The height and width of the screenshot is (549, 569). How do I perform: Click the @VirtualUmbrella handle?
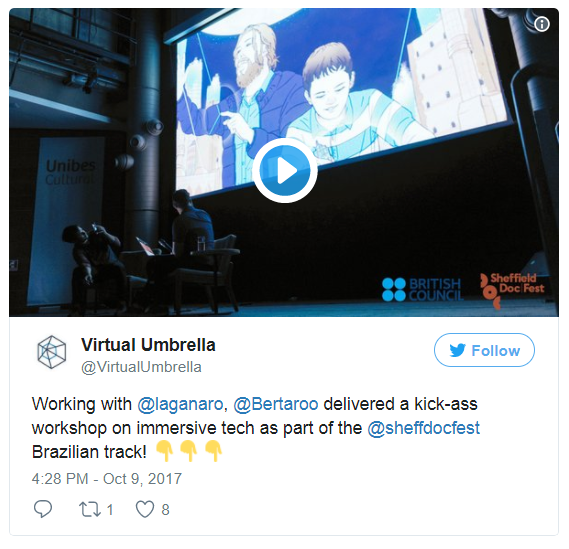click(x=141, y=367)
